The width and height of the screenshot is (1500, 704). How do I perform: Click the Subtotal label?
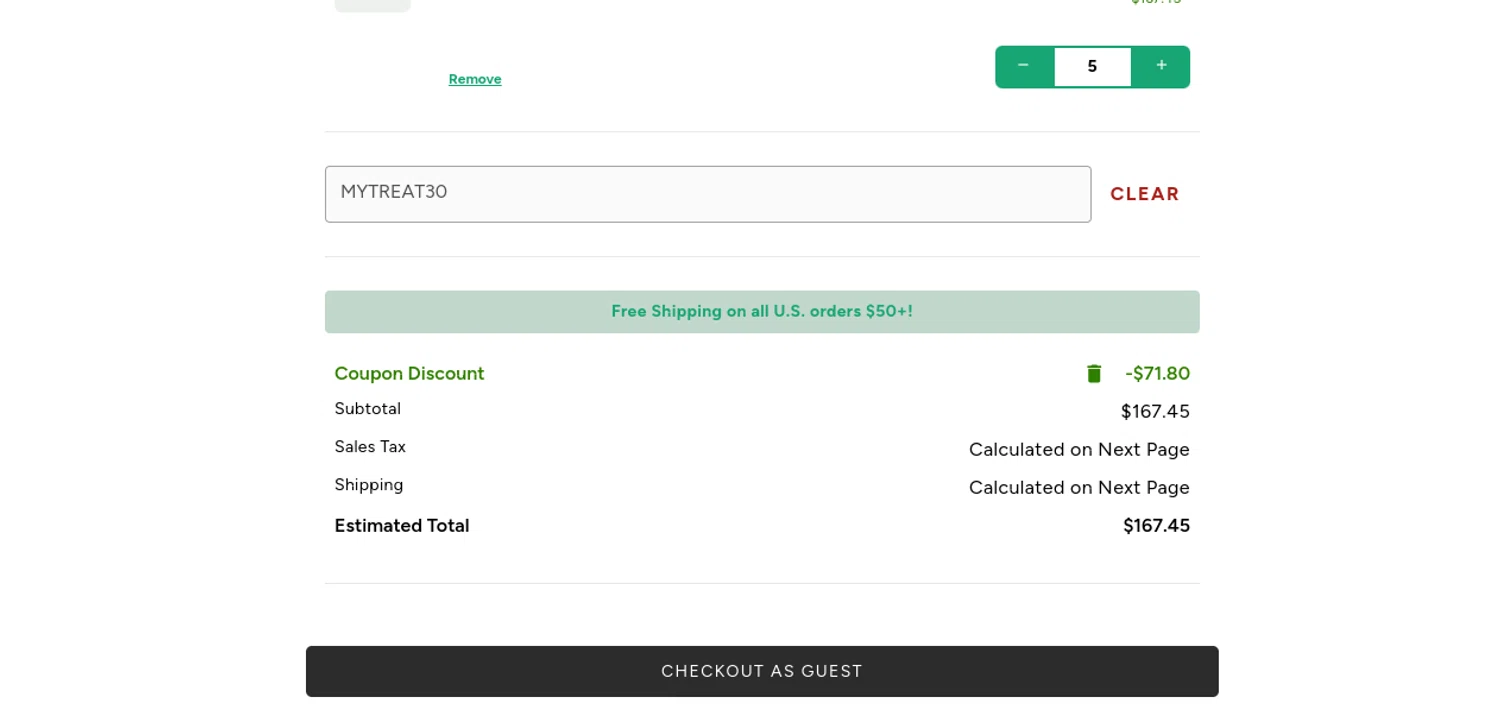[367, 409]
